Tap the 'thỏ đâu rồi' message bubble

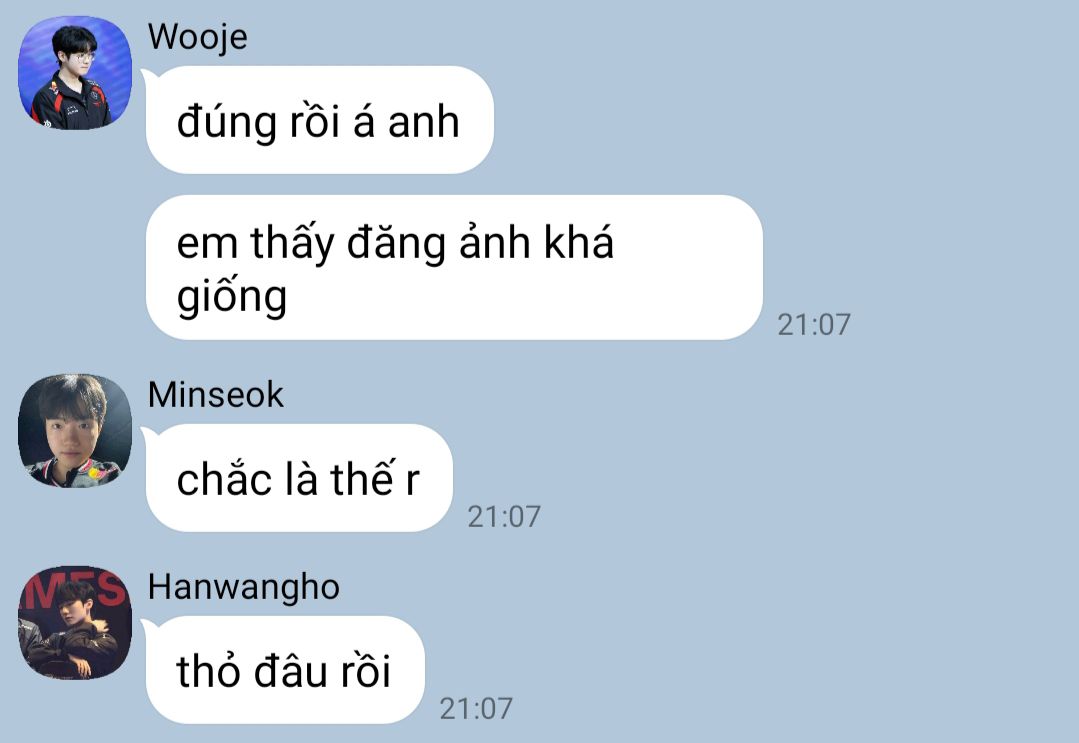285,670
